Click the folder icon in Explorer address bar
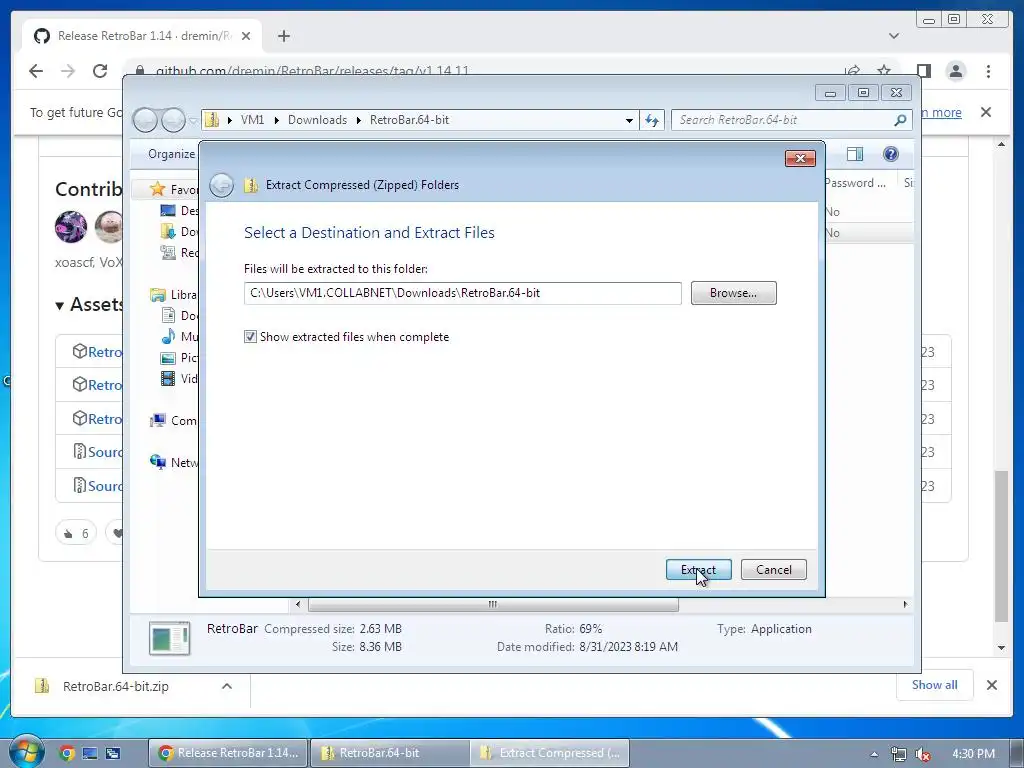 coord(212,120)
